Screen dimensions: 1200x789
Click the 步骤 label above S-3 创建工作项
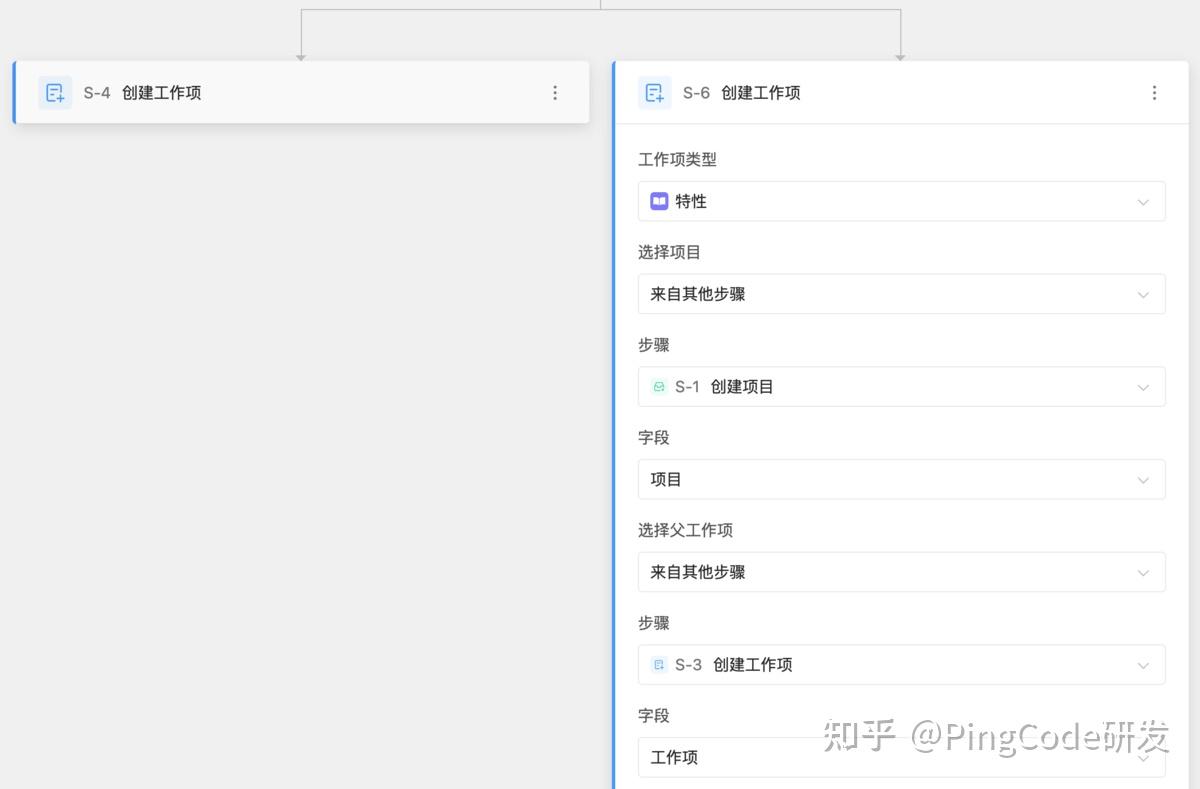point(654,623)
